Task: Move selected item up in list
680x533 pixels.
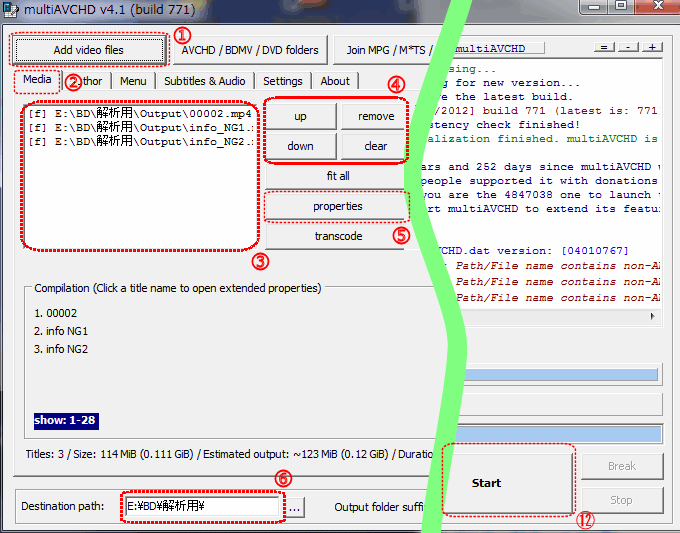Action: (x=300, y=117)
